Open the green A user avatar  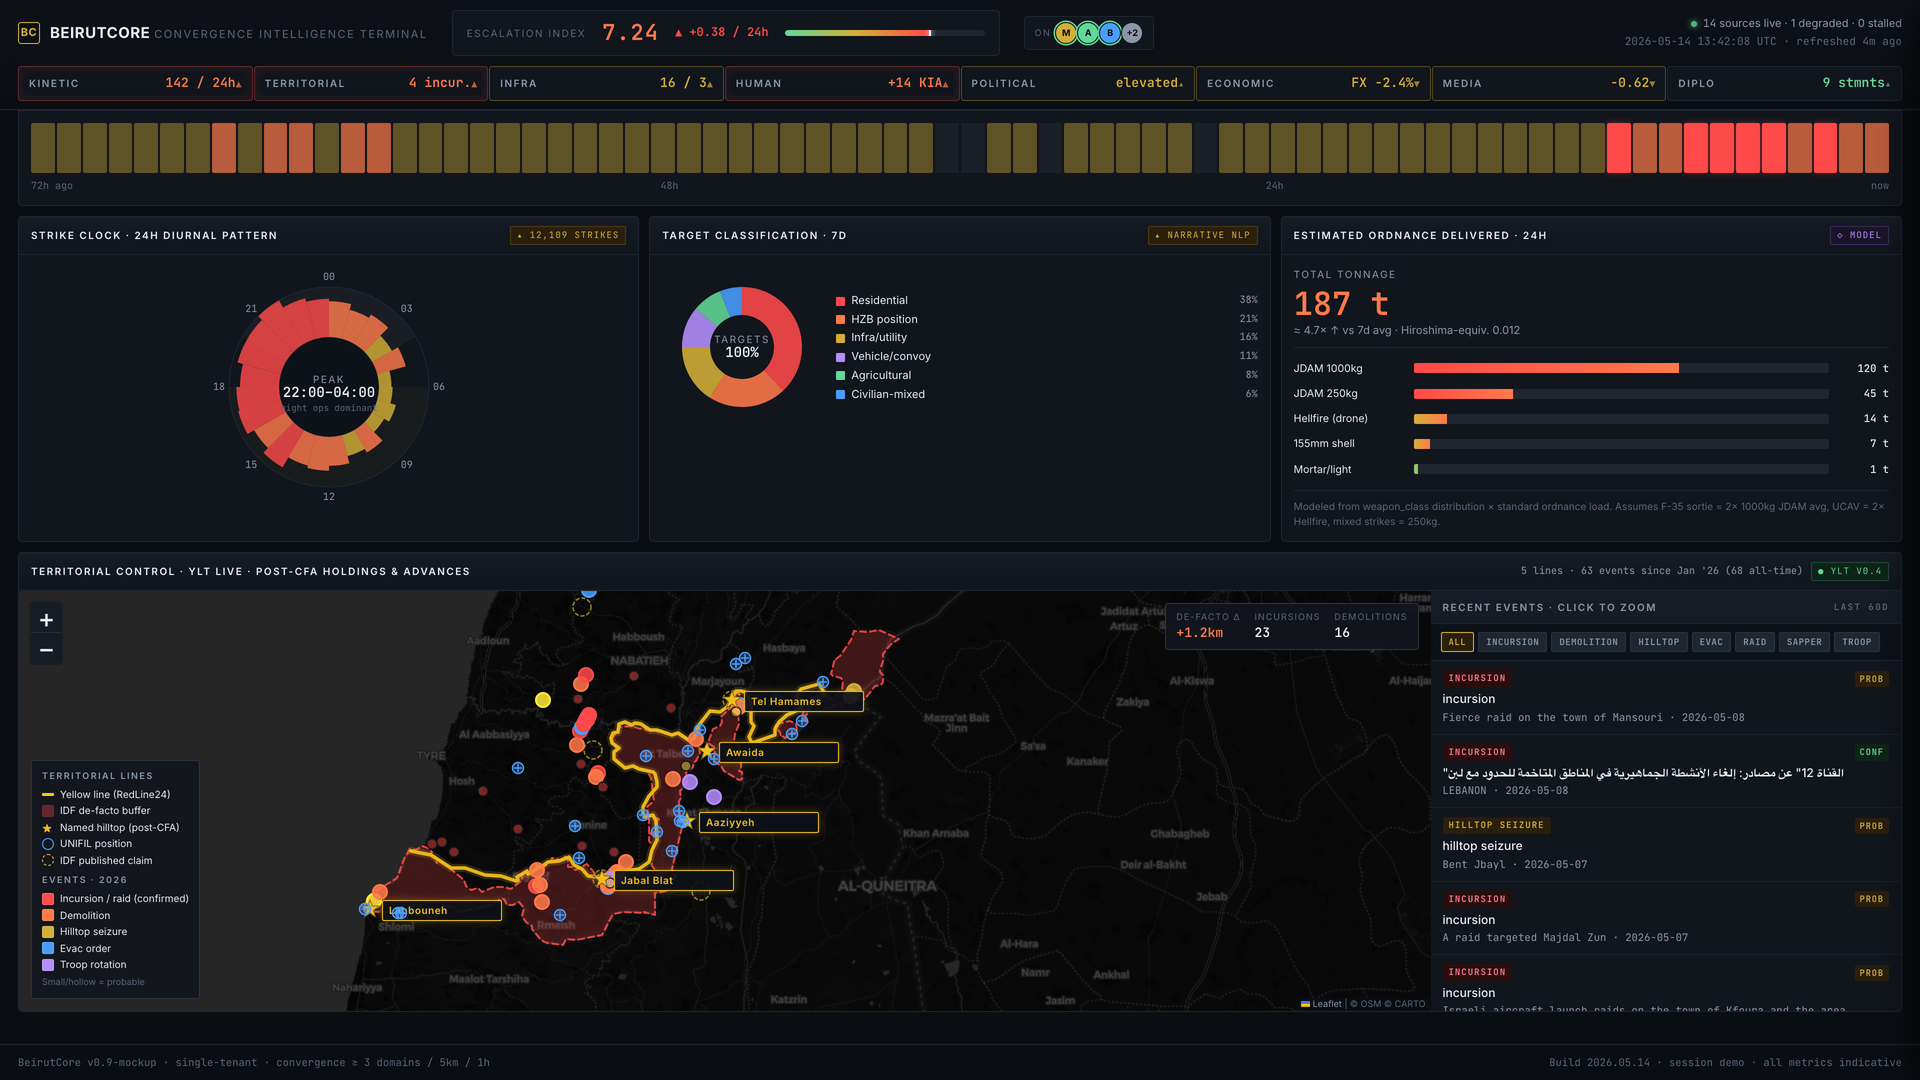click(x=1088, y=33)
